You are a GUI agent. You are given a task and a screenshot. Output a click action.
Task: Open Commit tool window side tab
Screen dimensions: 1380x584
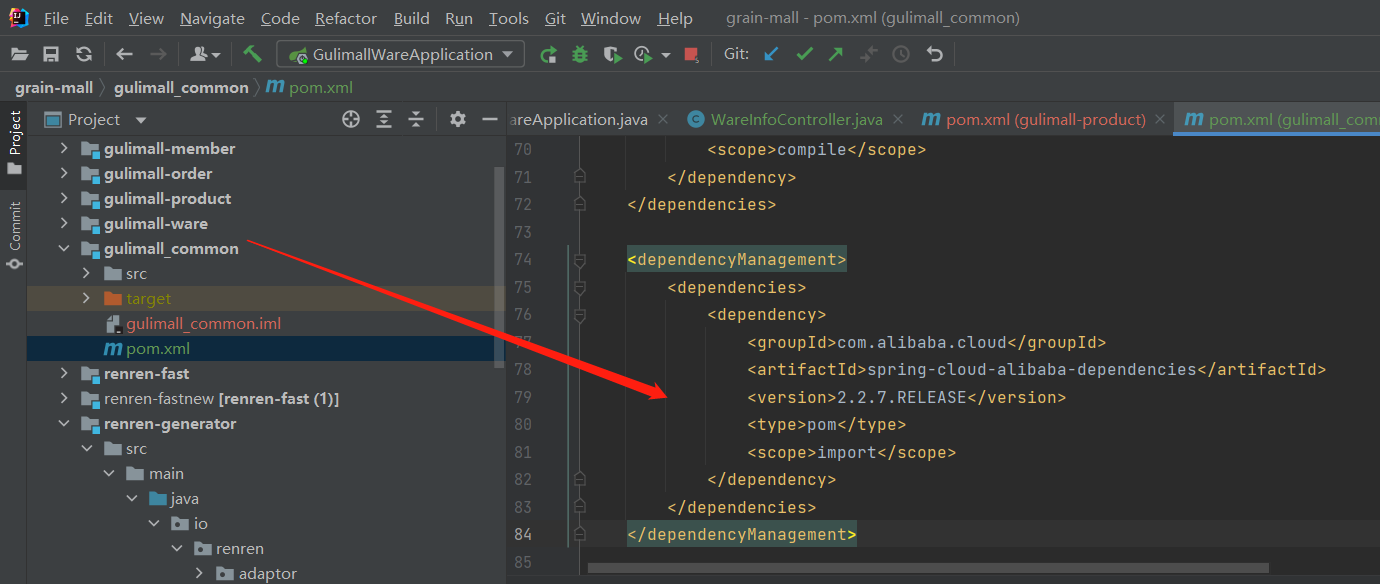coord(14,235)
